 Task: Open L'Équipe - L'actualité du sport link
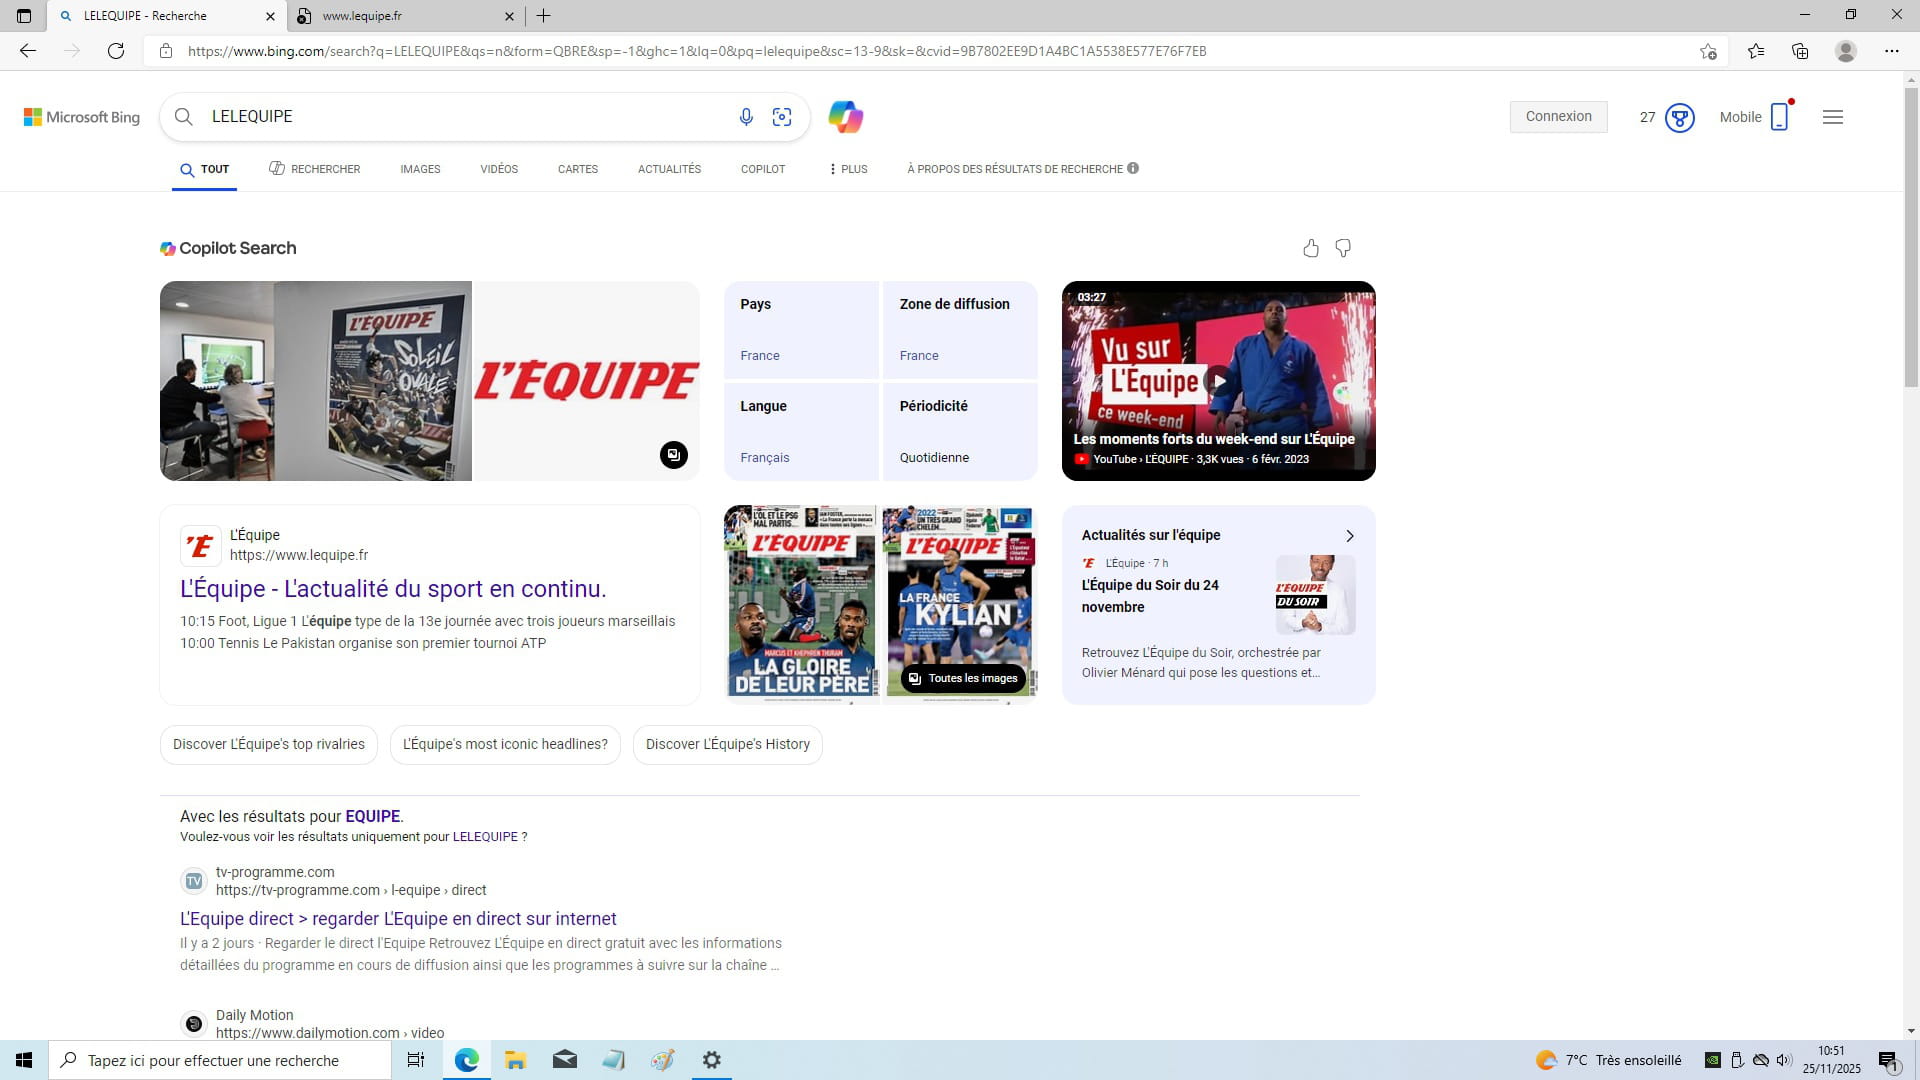[x=393, y=589]
